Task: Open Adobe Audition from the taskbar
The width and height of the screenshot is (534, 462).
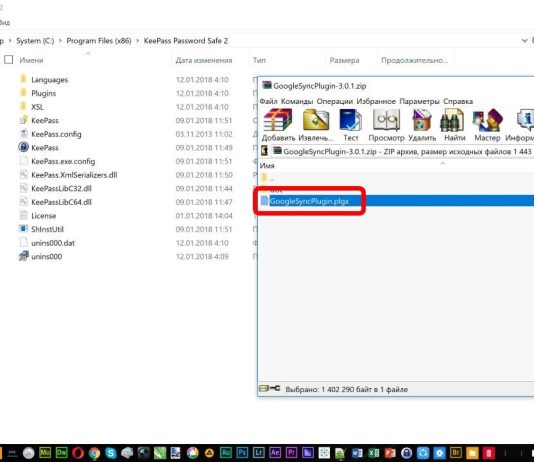Action: coord(226,453)
